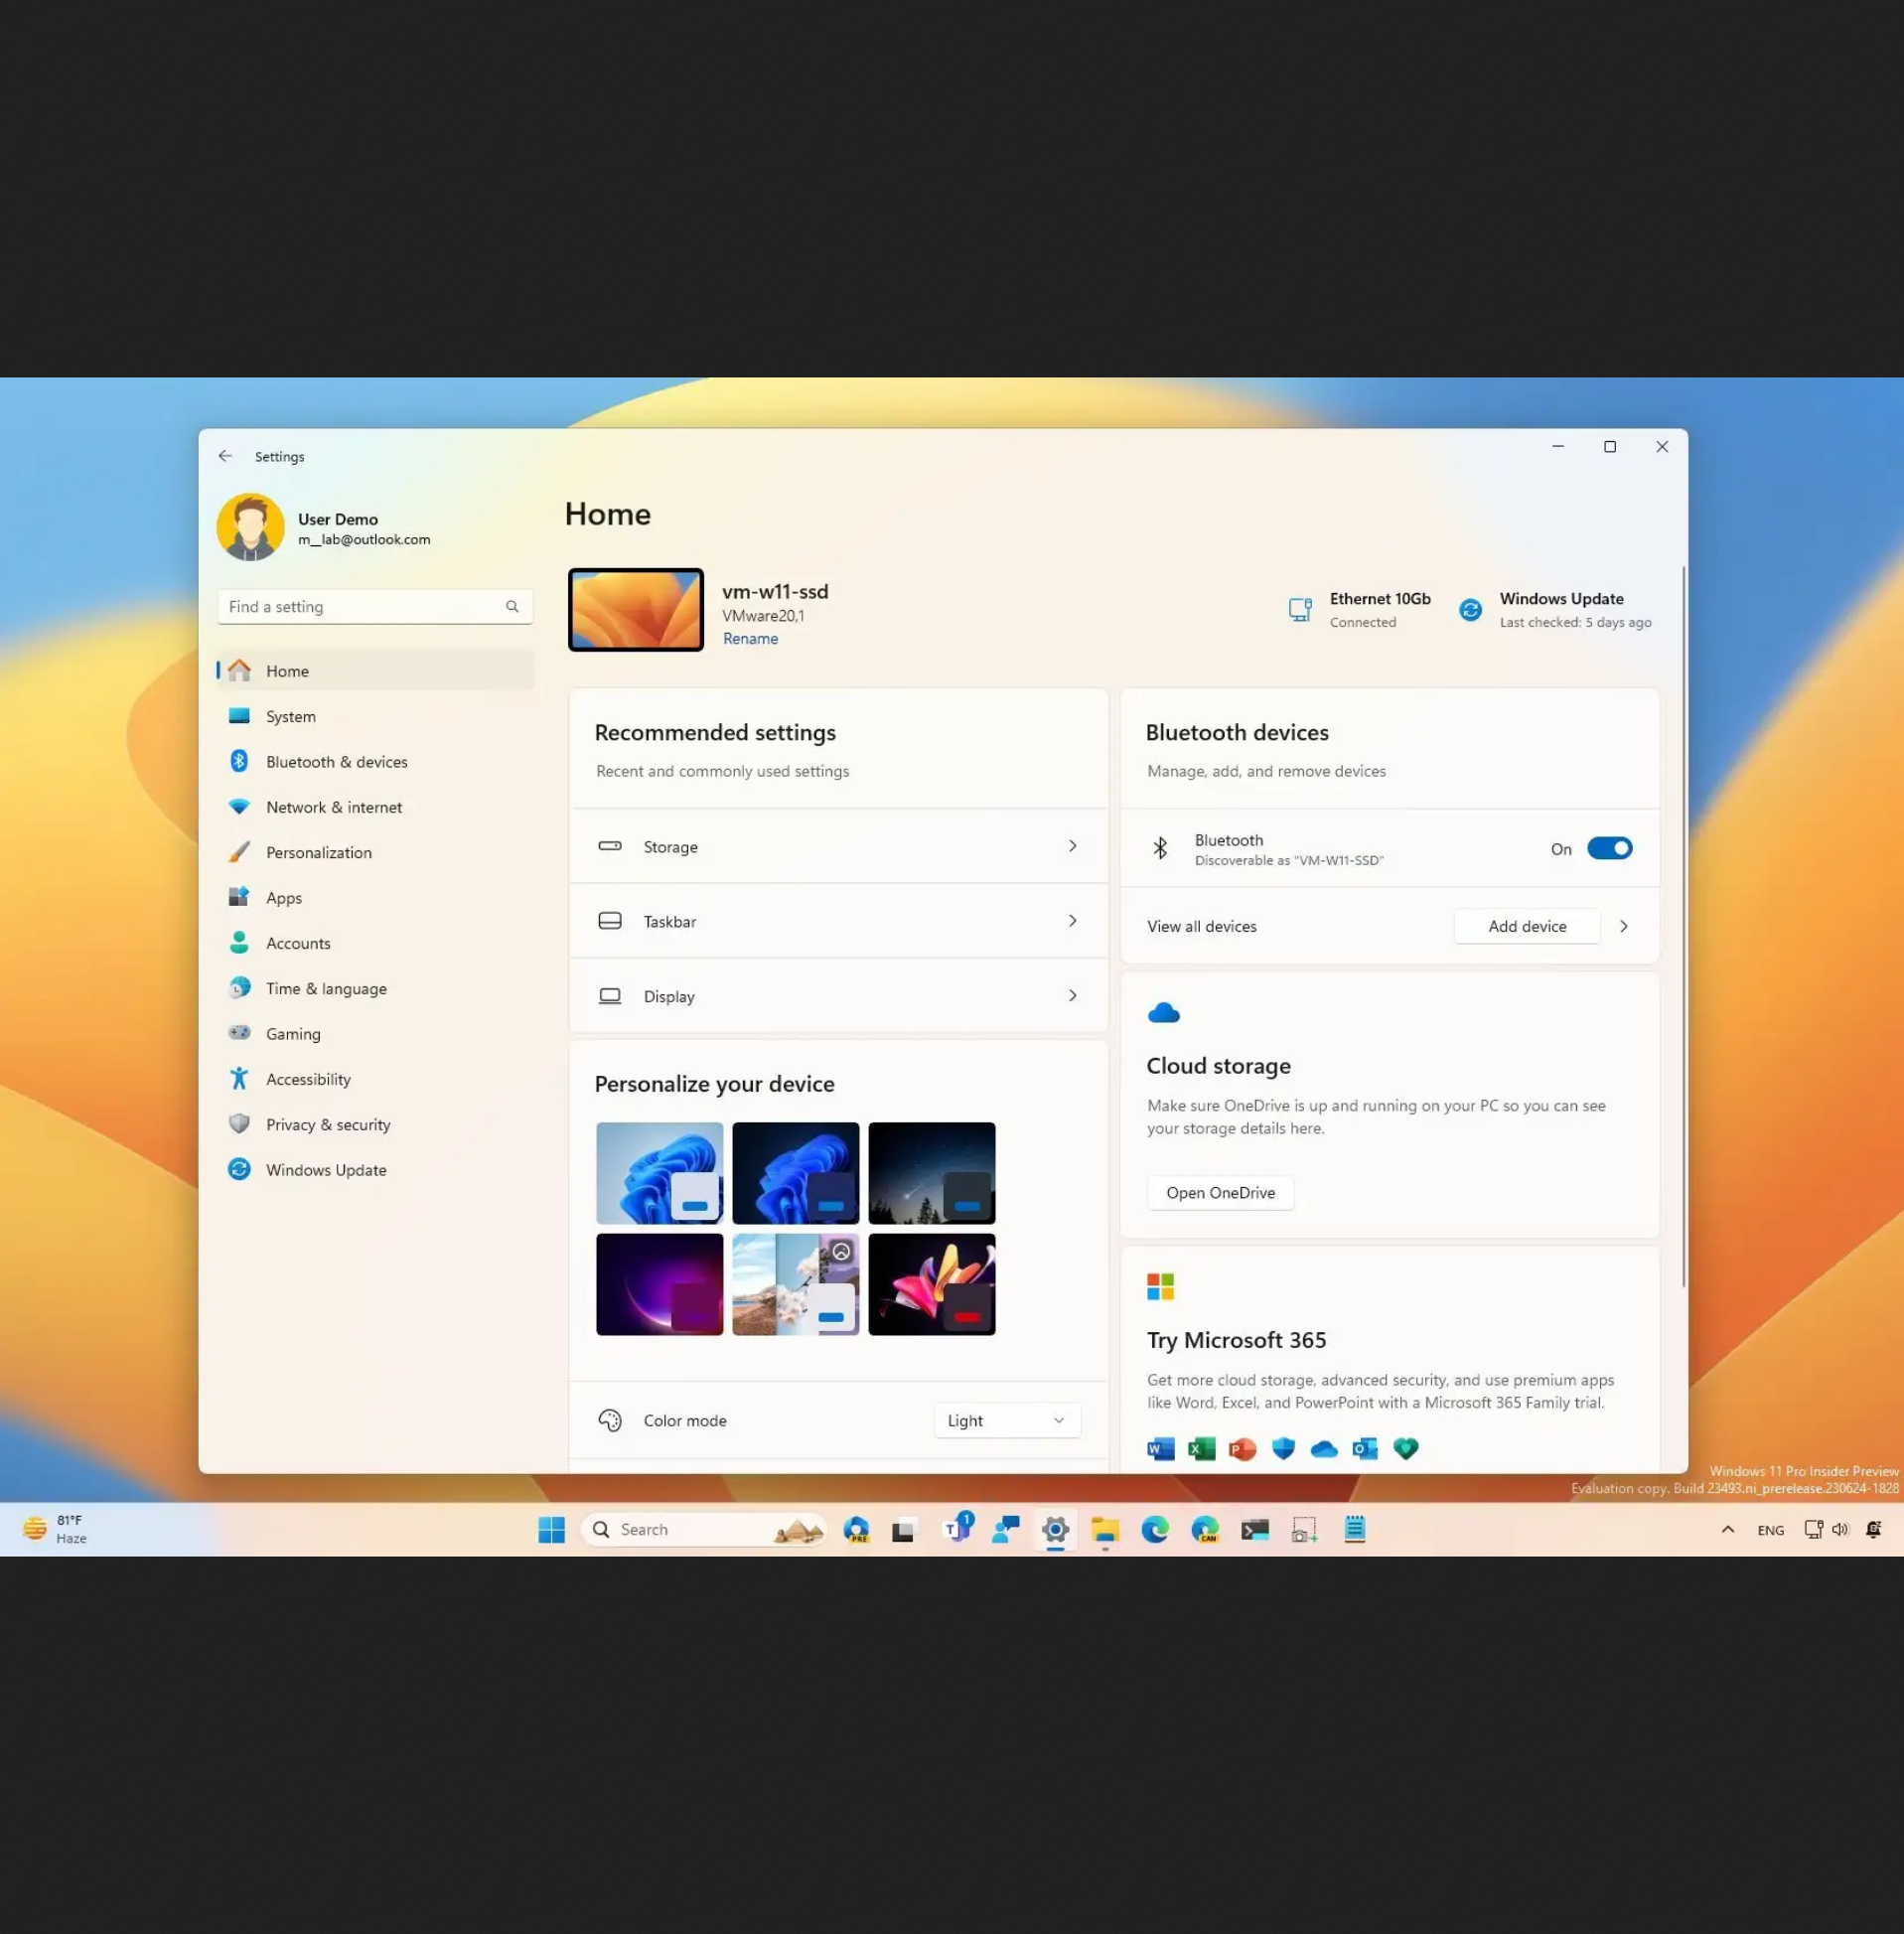Open the weather widget showing 81°F

[x=55, y=1529]
